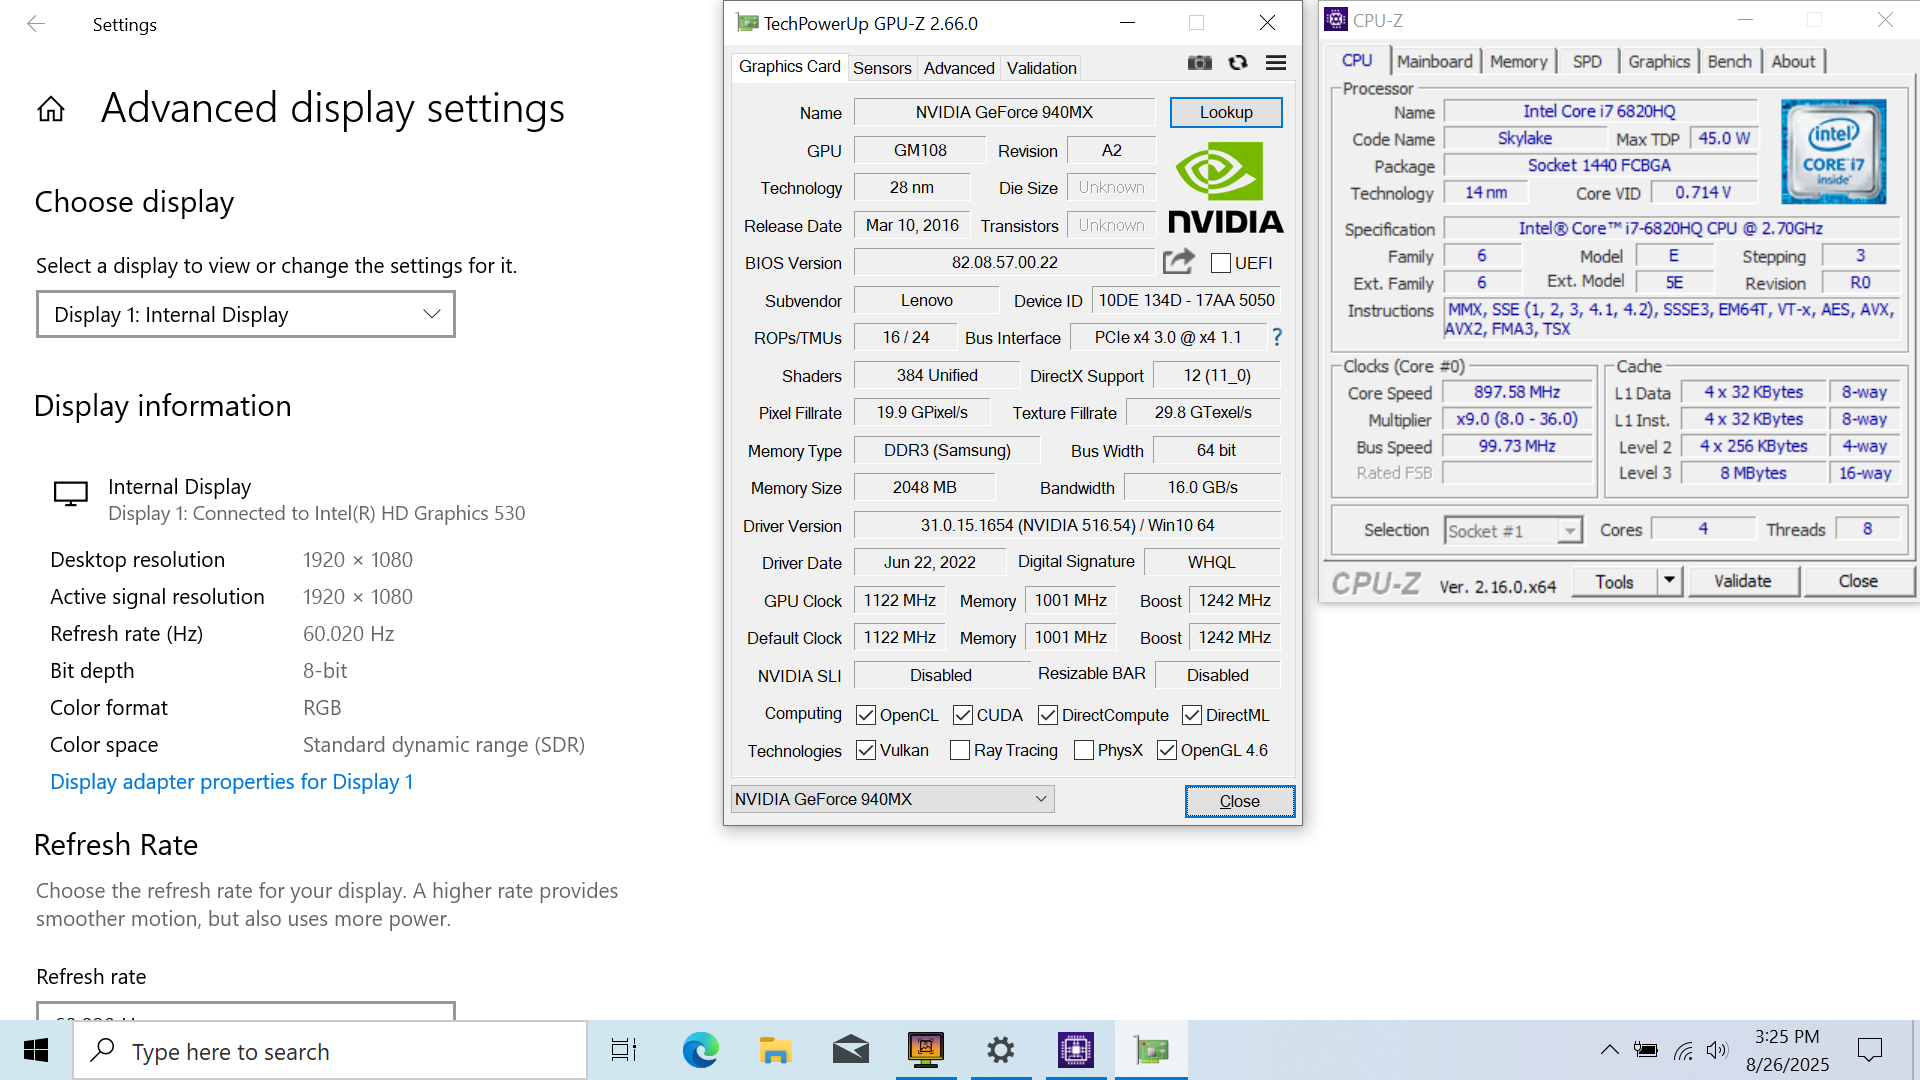Open the CPU-Z About tab
This screenshot has height=1080, width=1920.
point(1793,61)
